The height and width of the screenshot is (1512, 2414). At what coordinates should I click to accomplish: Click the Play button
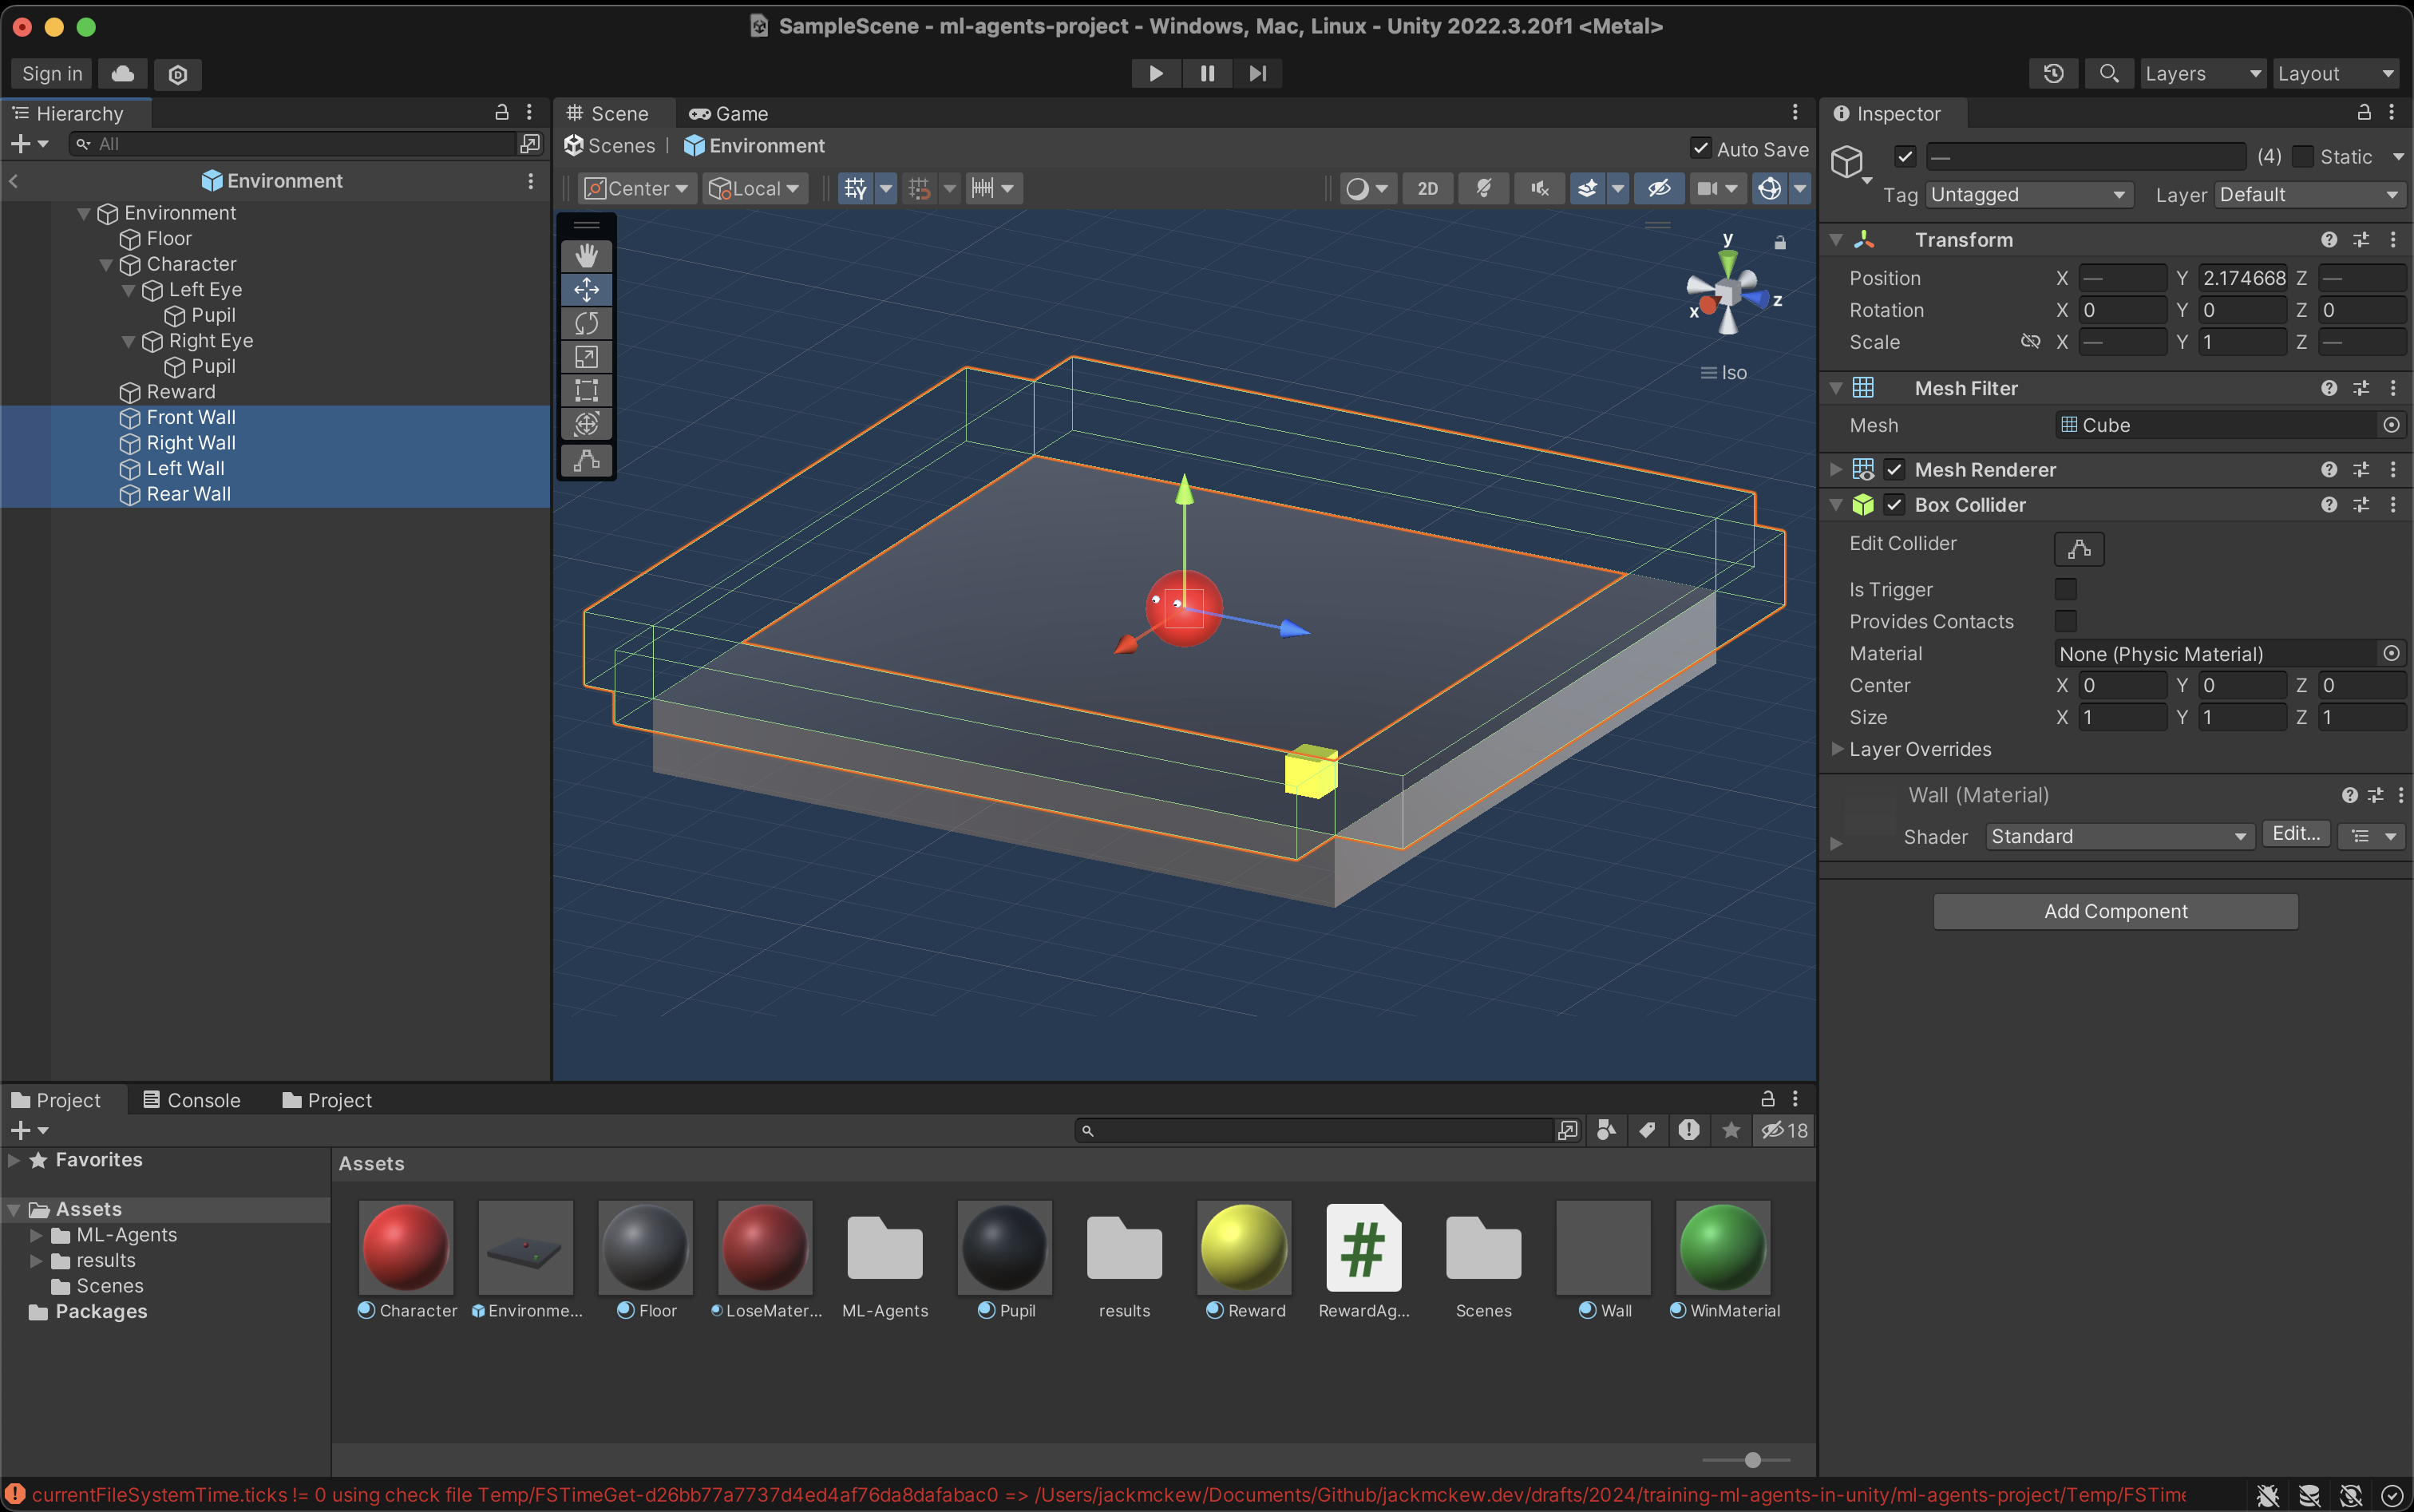pos(1156,73)
